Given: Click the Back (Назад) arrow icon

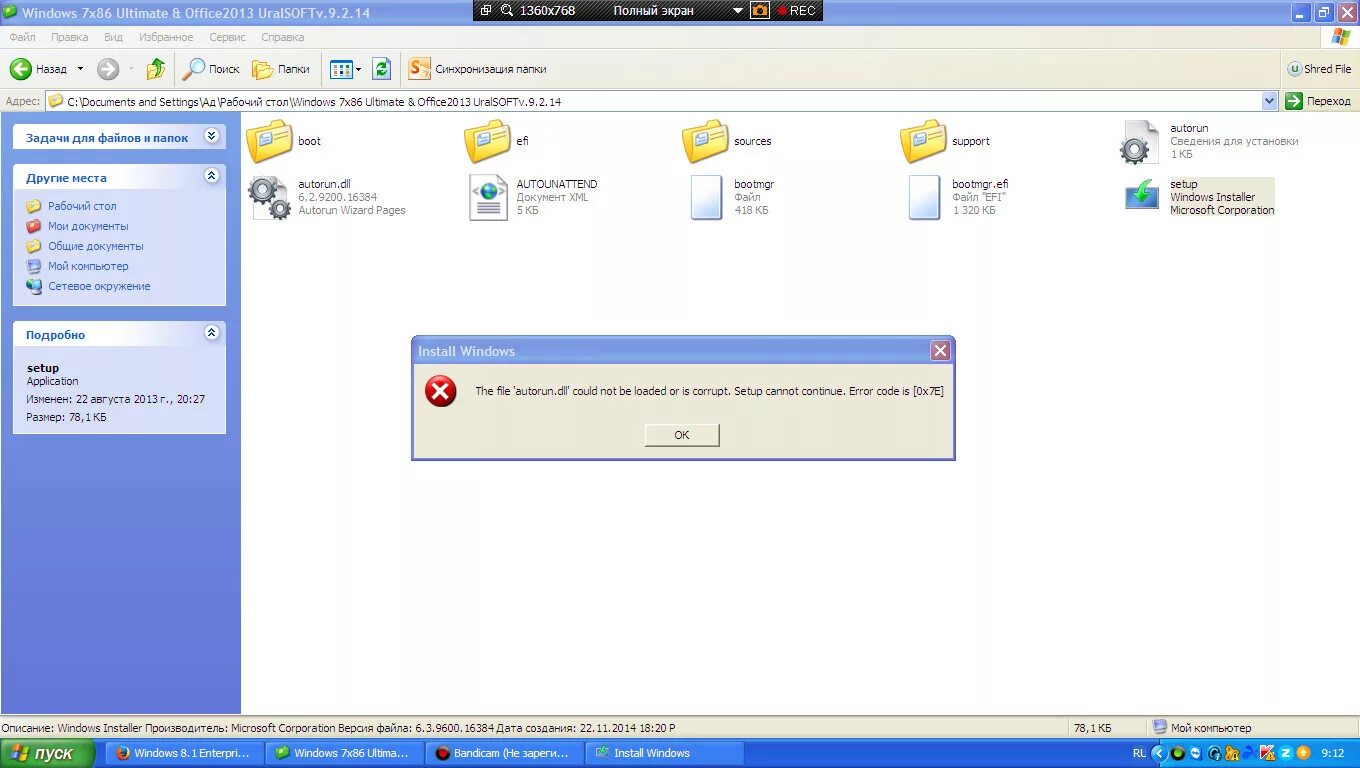Looking at the screenshot, I should pos(21,69).
